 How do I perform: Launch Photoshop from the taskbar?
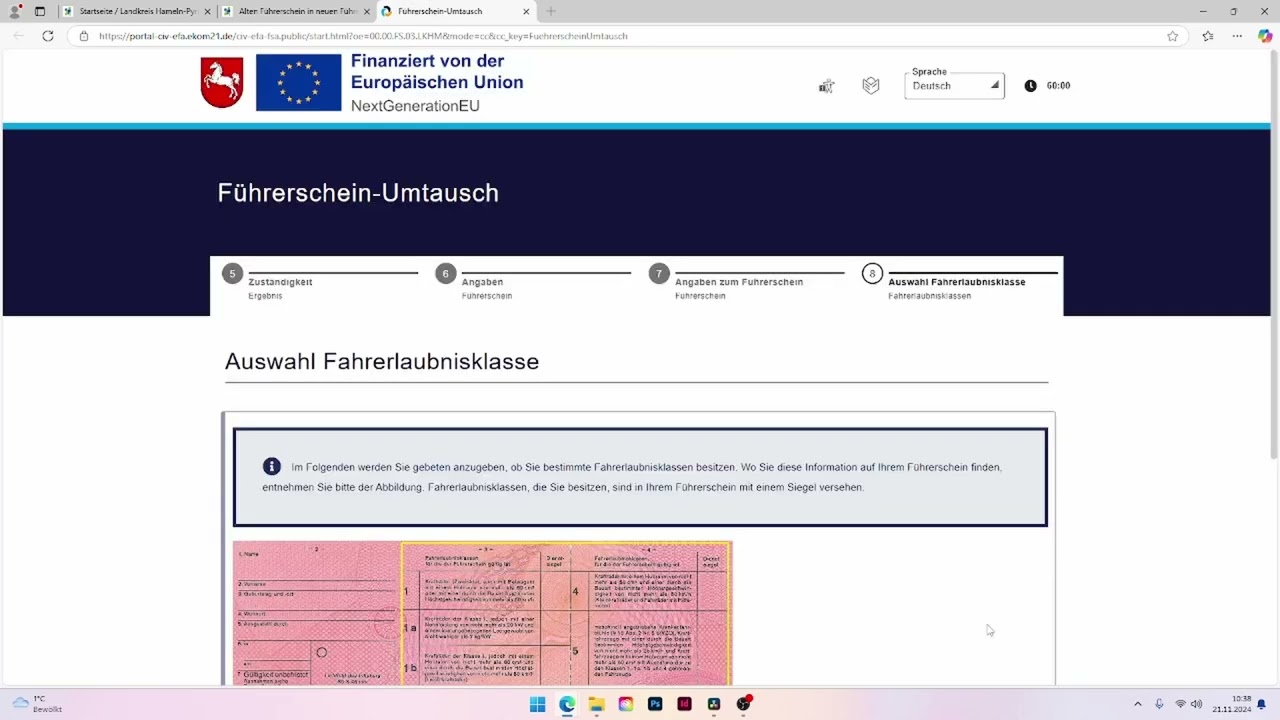[655, 704]
